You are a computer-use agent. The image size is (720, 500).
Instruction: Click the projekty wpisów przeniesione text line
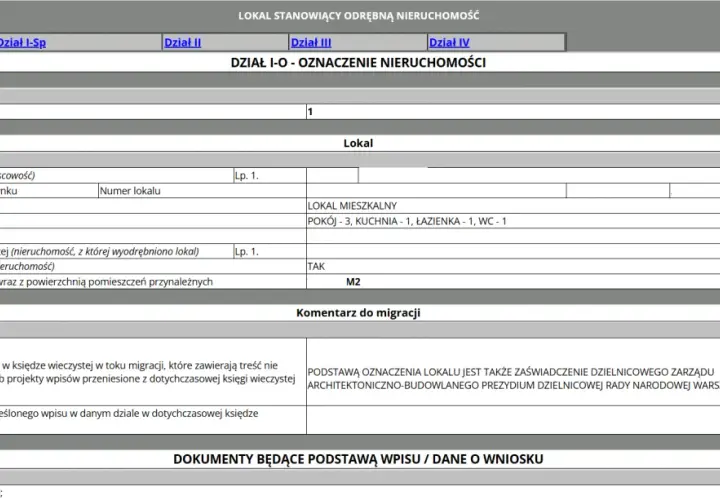[147, 379]
